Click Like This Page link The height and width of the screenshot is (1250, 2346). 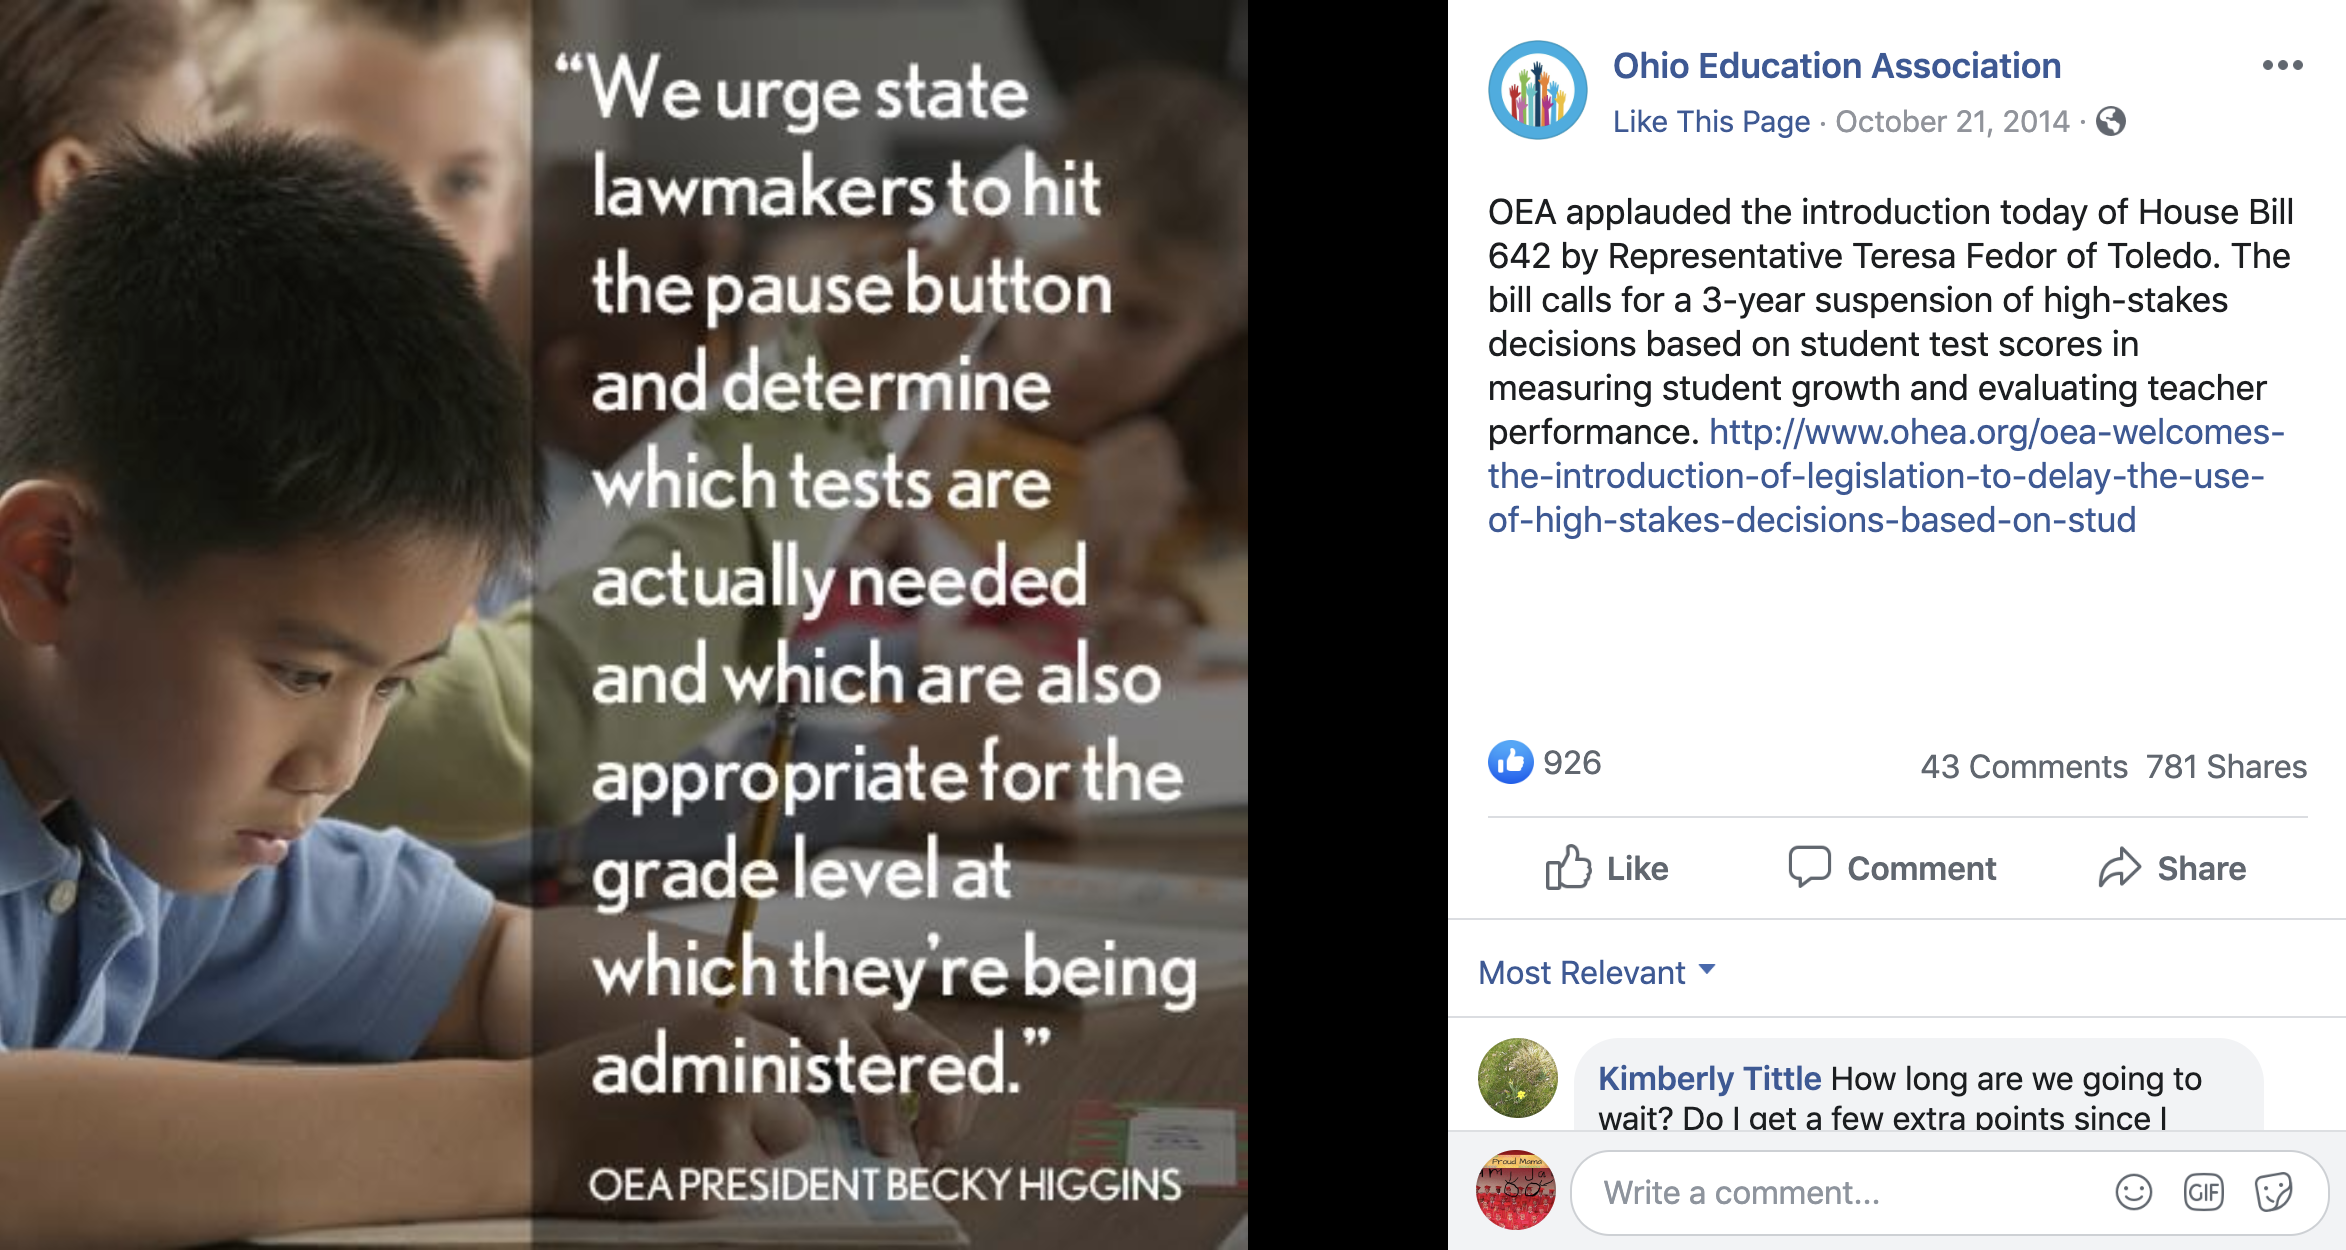click(x=1711, y=122)
